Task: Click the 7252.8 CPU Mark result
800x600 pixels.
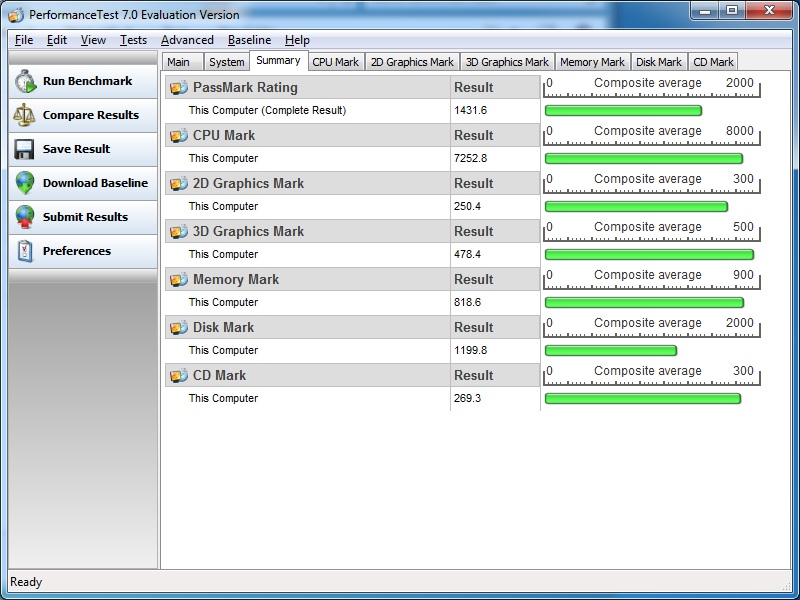Action: pyautogui.click(x=470, y=158)
